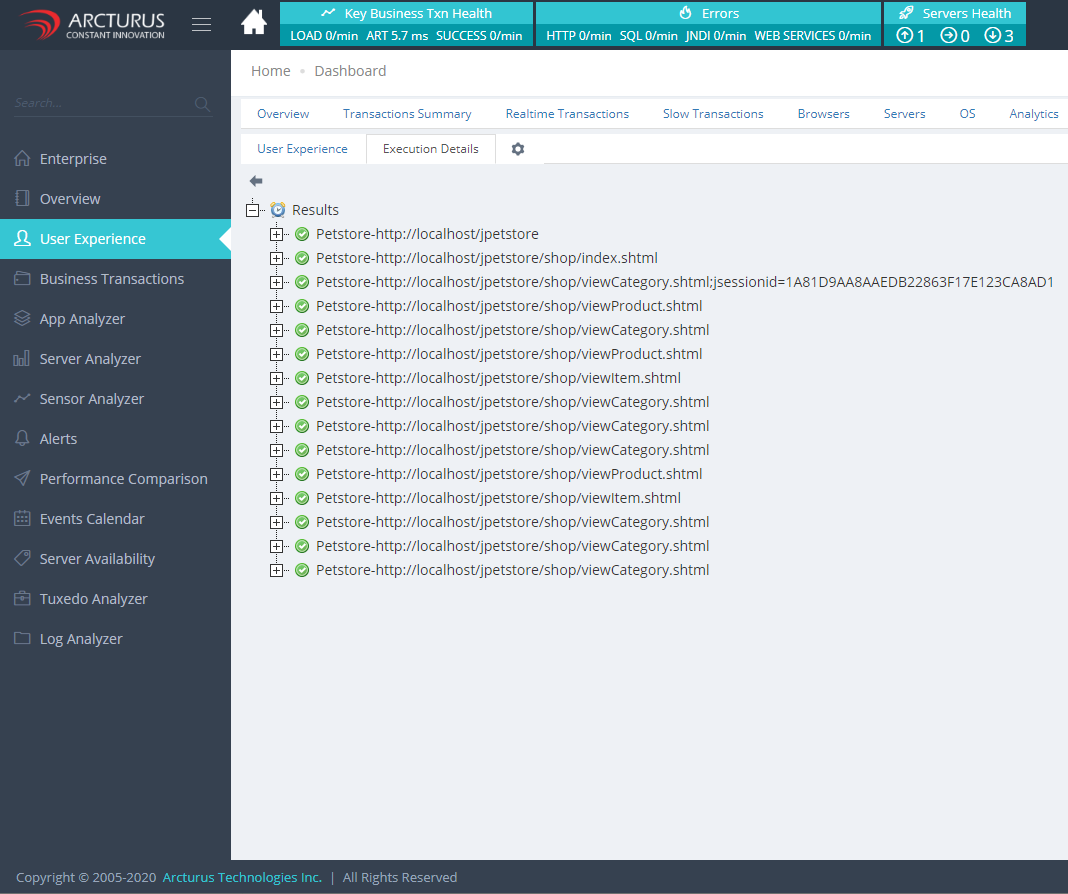Click the Events Calendar icon in sidebar
The image size is (1068, 894).
[22, 519]
